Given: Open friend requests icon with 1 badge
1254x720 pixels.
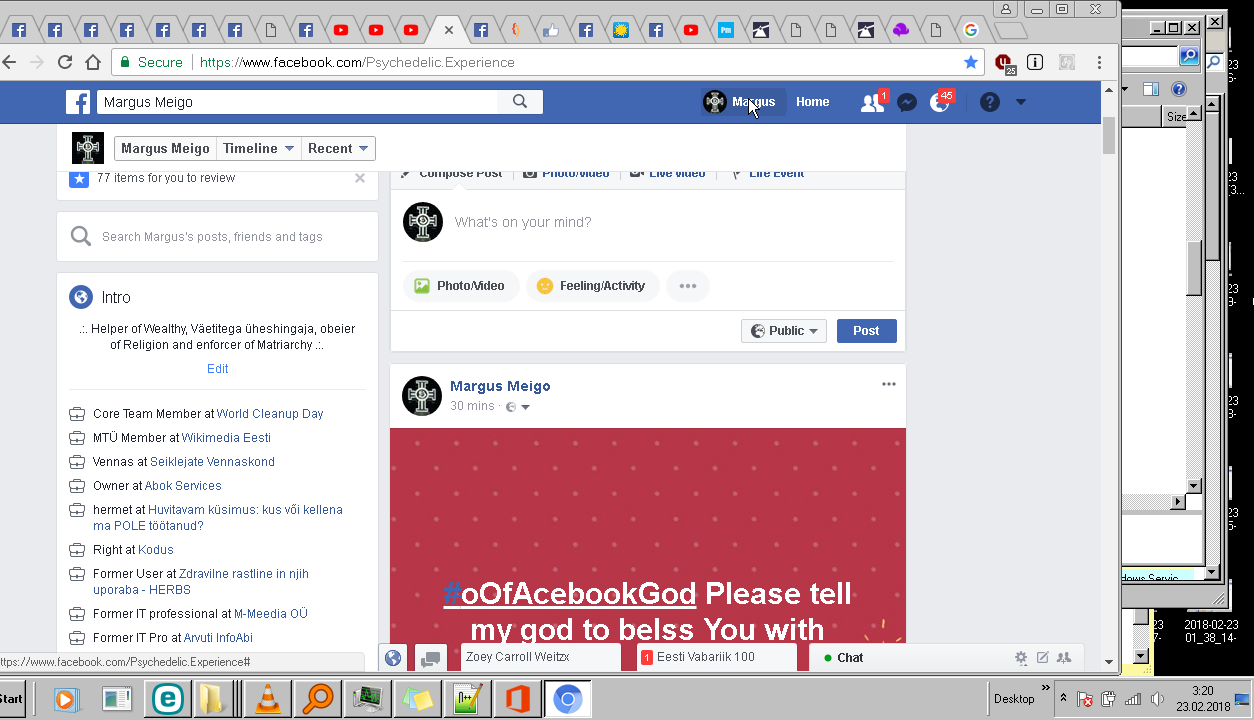Looking at the screenshot, I should 873,102.
